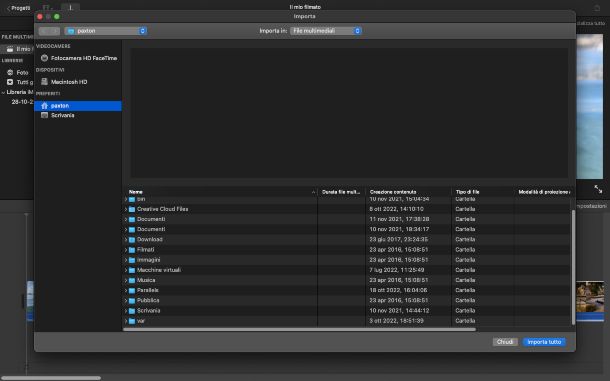Viewport: 610px width, 381px height.
Task: Click the Musica folder icon
Action: click(132, 280)
